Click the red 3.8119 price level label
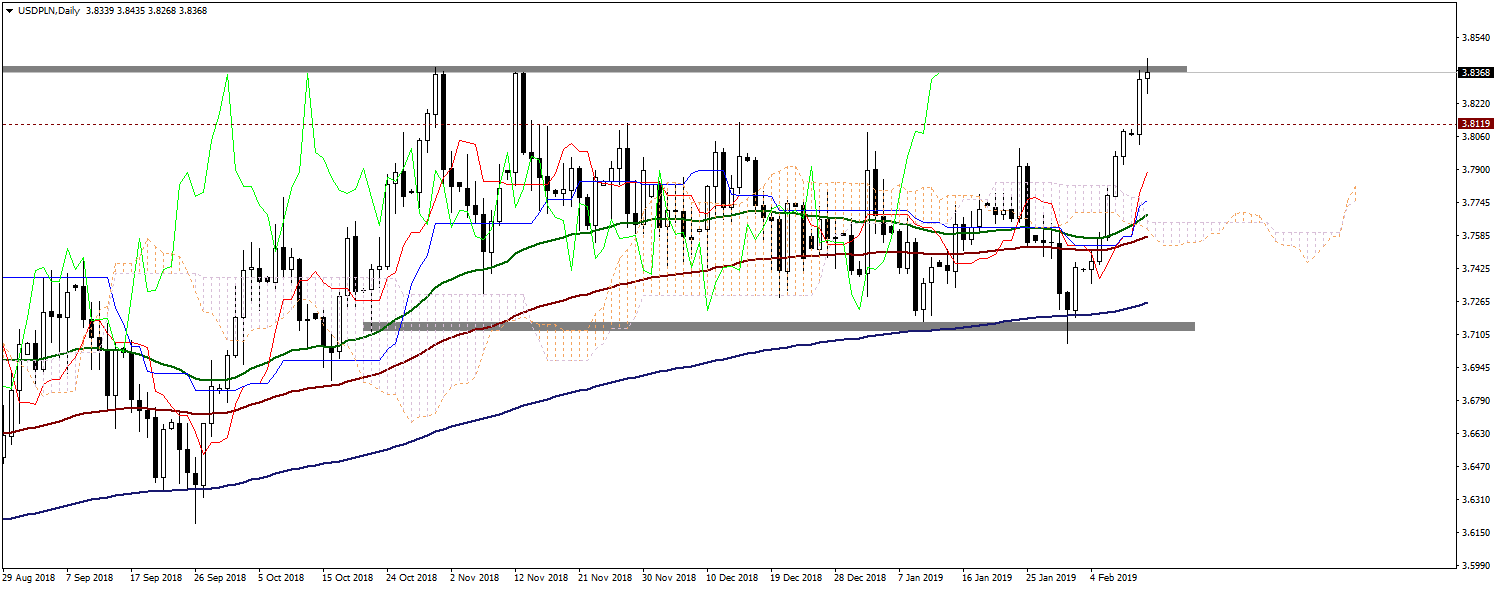Viewport: 1497px width, 589px height. tap(1475, 125)
